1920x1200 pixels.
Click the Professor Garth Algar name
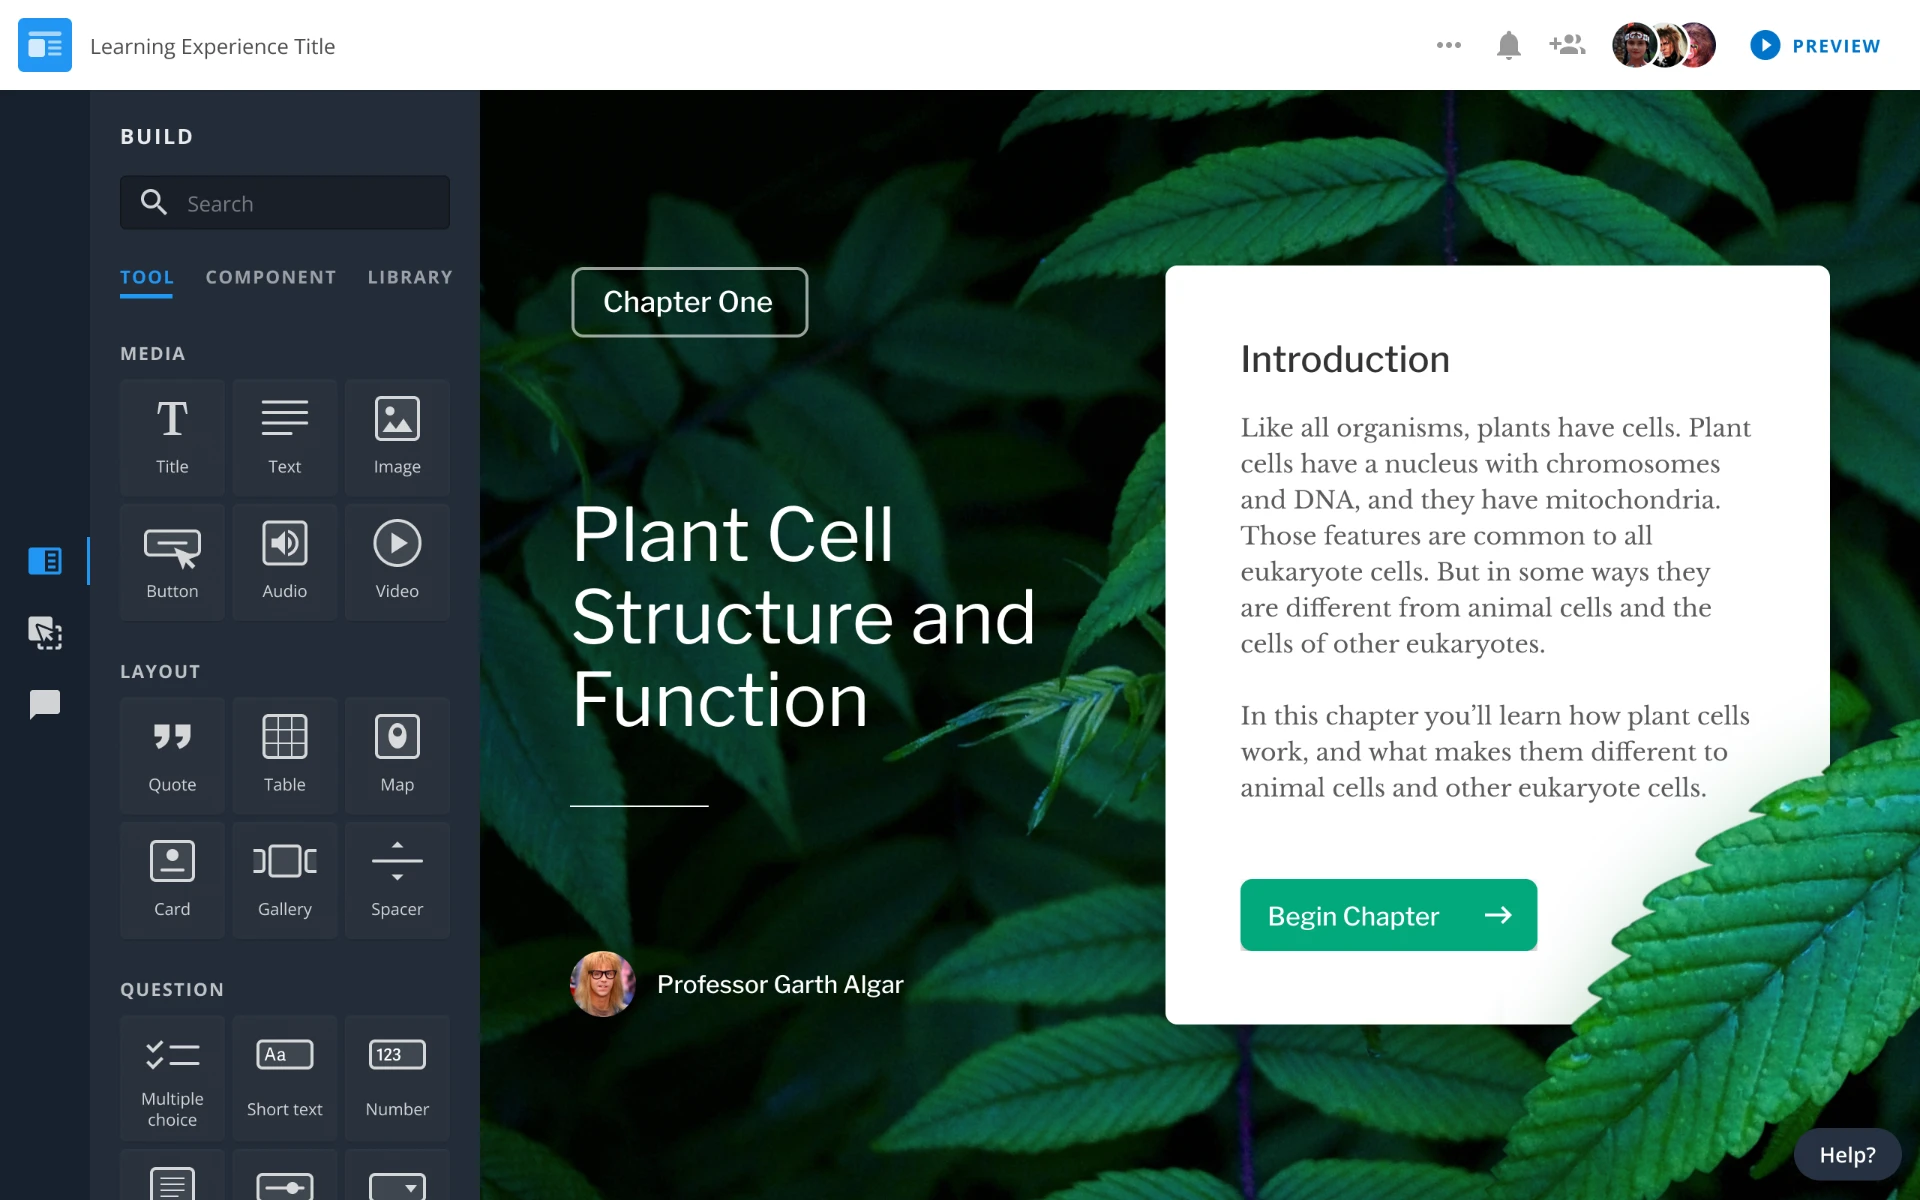tap(780, 985)
